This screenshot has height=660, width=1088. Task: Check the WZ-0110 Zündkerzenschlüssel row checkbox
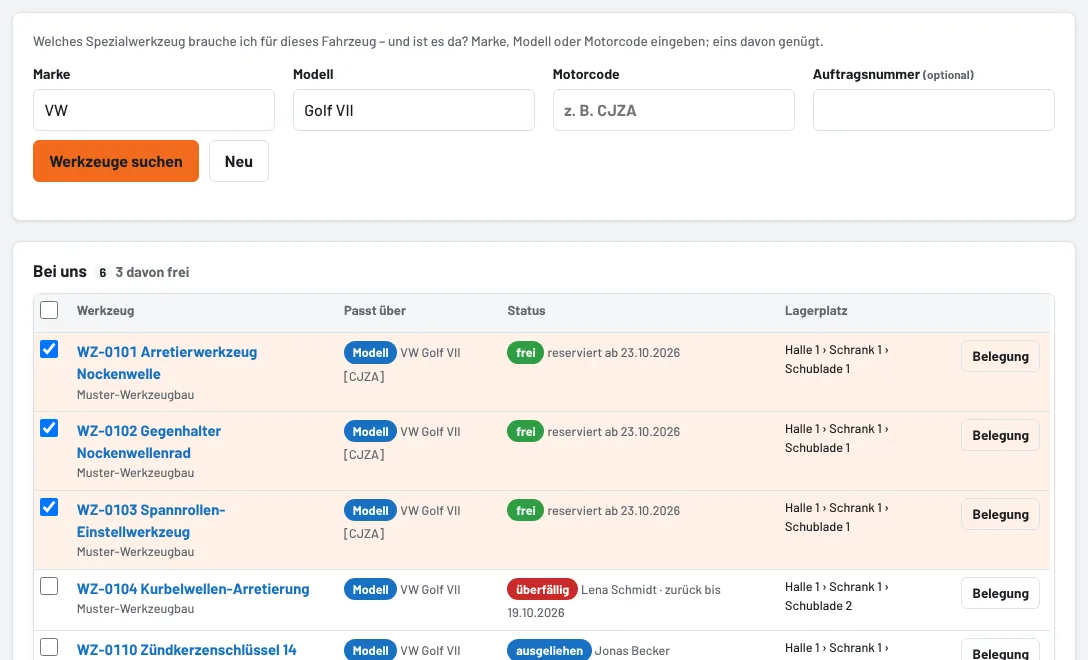49,647
